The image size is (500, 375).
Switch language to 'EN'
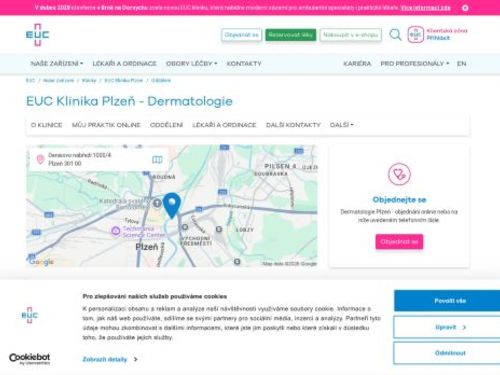(x=461, y=63)
